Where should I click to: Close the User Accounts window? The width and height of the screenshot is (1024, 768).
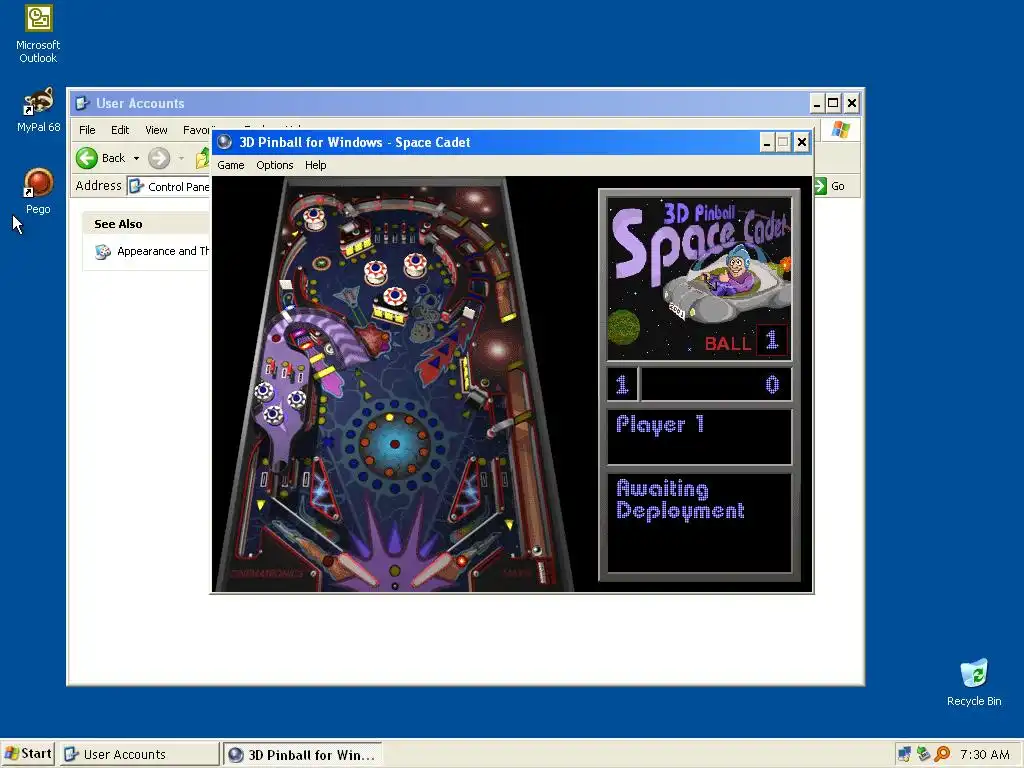coord(852,103)
